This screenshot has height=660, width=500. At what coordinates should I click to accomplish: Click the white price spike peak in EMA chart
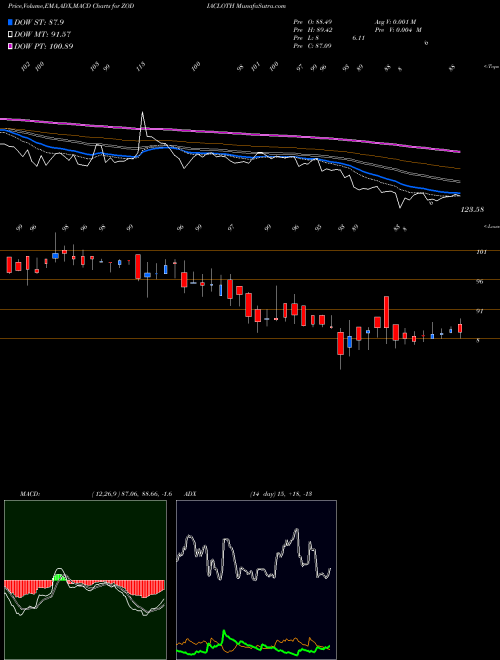pos(143,113)
